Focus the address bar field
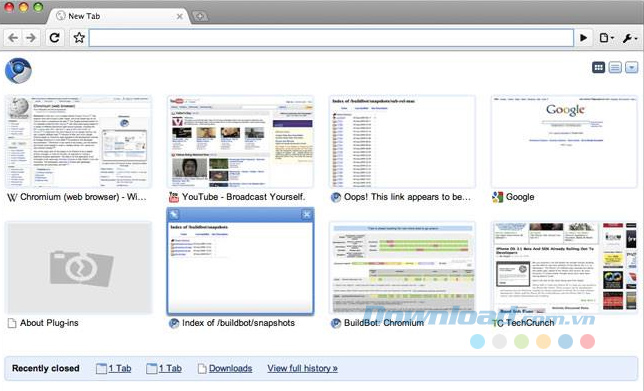The width and height of the screenshot is (644, 391). click(x=331, y=38)
